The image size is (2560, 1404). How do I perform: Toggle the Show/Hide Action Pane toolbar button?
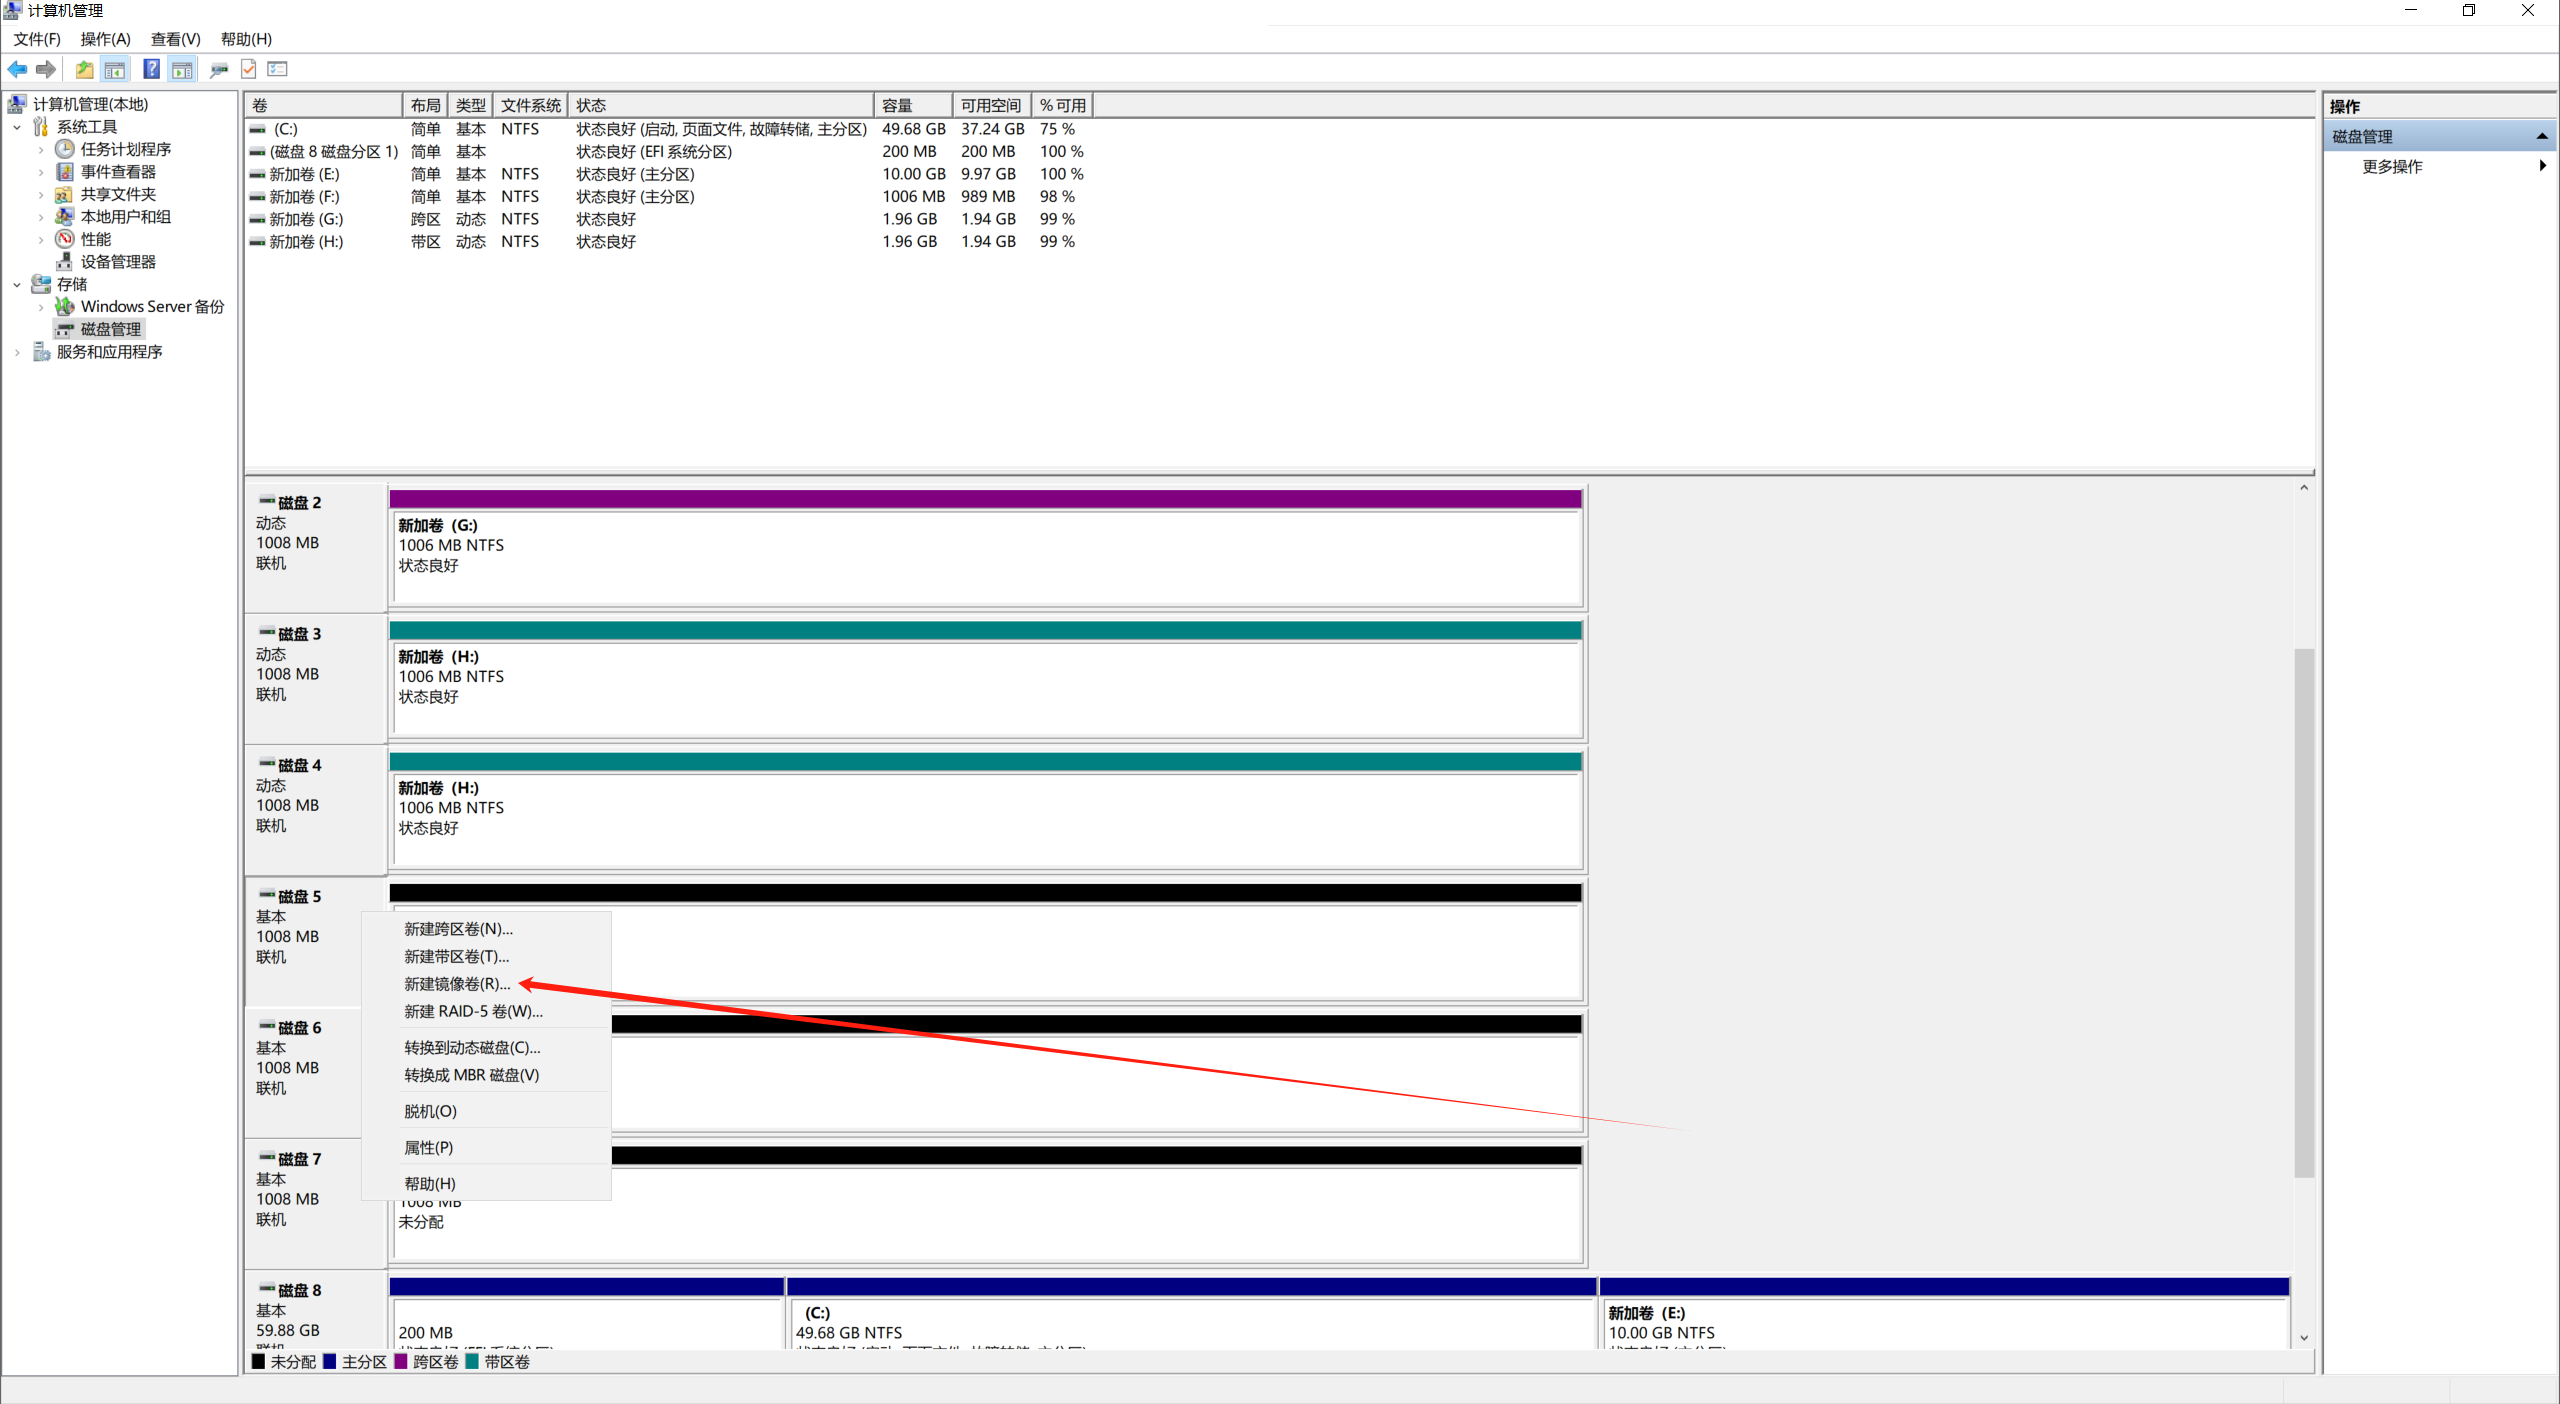click(182, 69)
